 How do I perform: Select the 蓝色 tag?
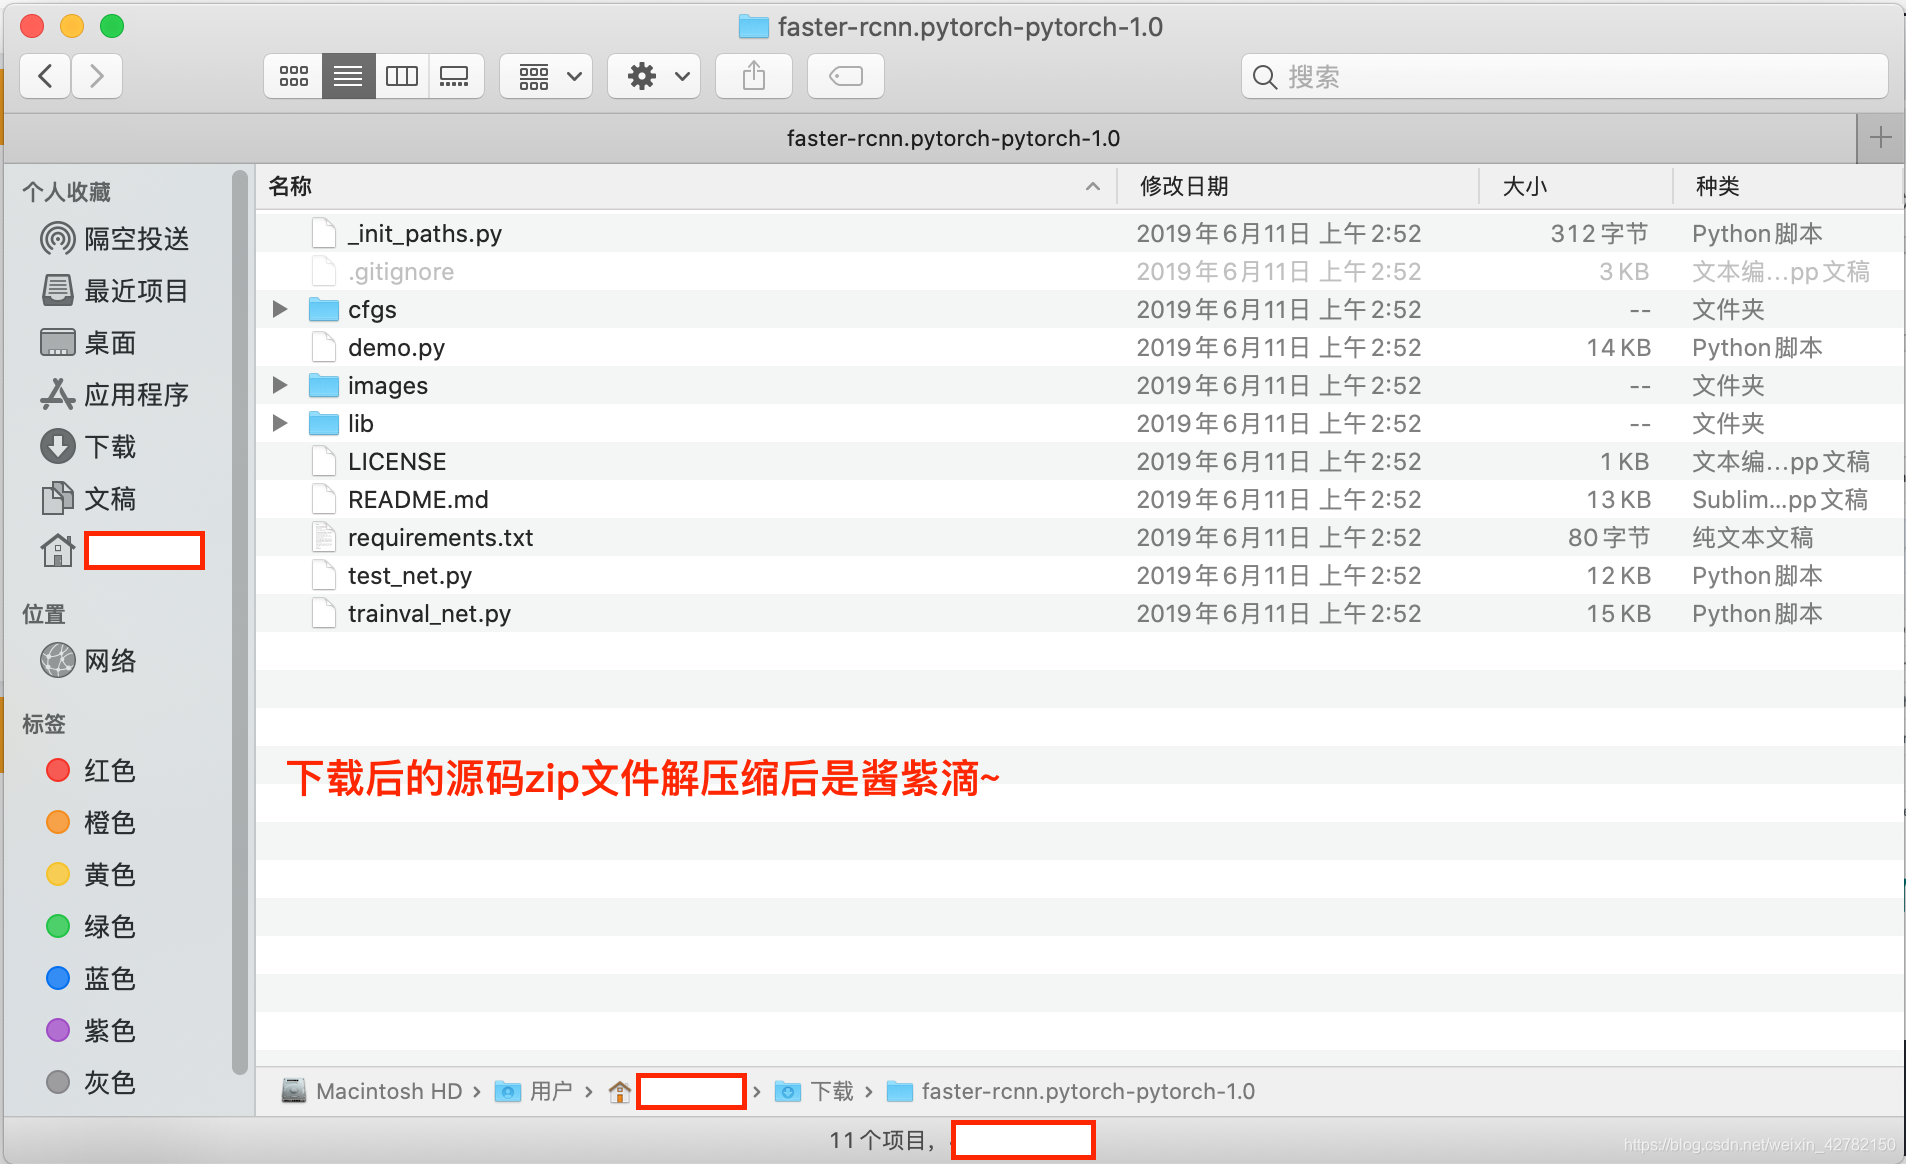coord(92,979)
